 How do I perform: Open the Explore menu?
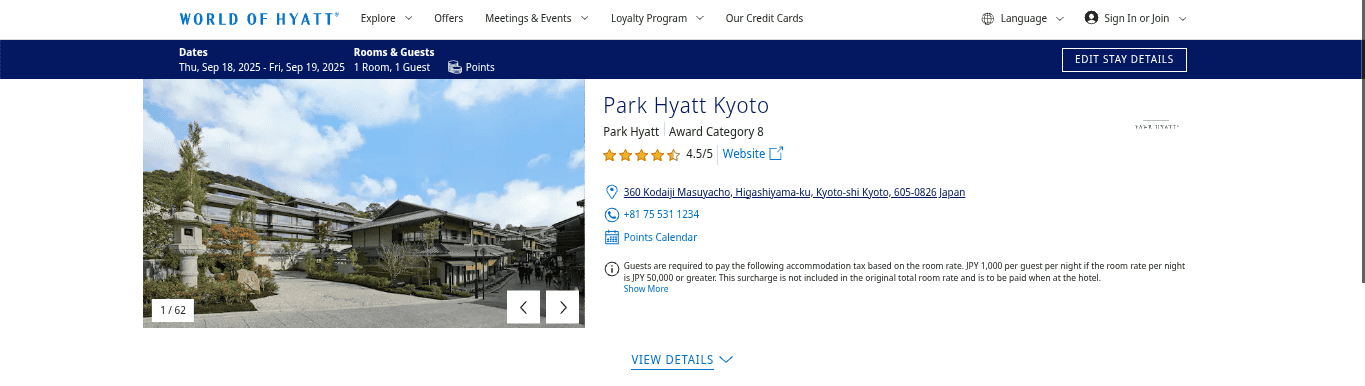pyautogui.click(x=386, y=18)
